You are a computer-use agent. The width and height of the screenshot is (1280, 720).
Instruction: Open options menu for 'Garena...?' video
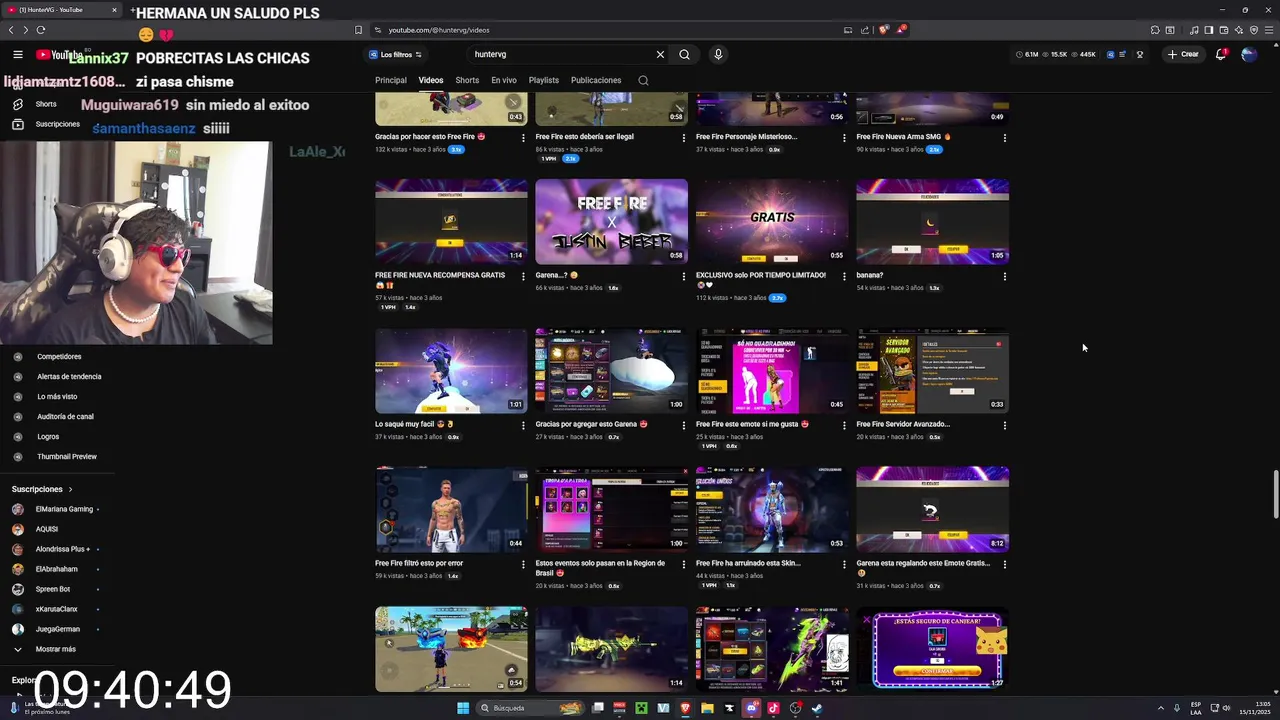pyautogui.click(x=684, y=276)
